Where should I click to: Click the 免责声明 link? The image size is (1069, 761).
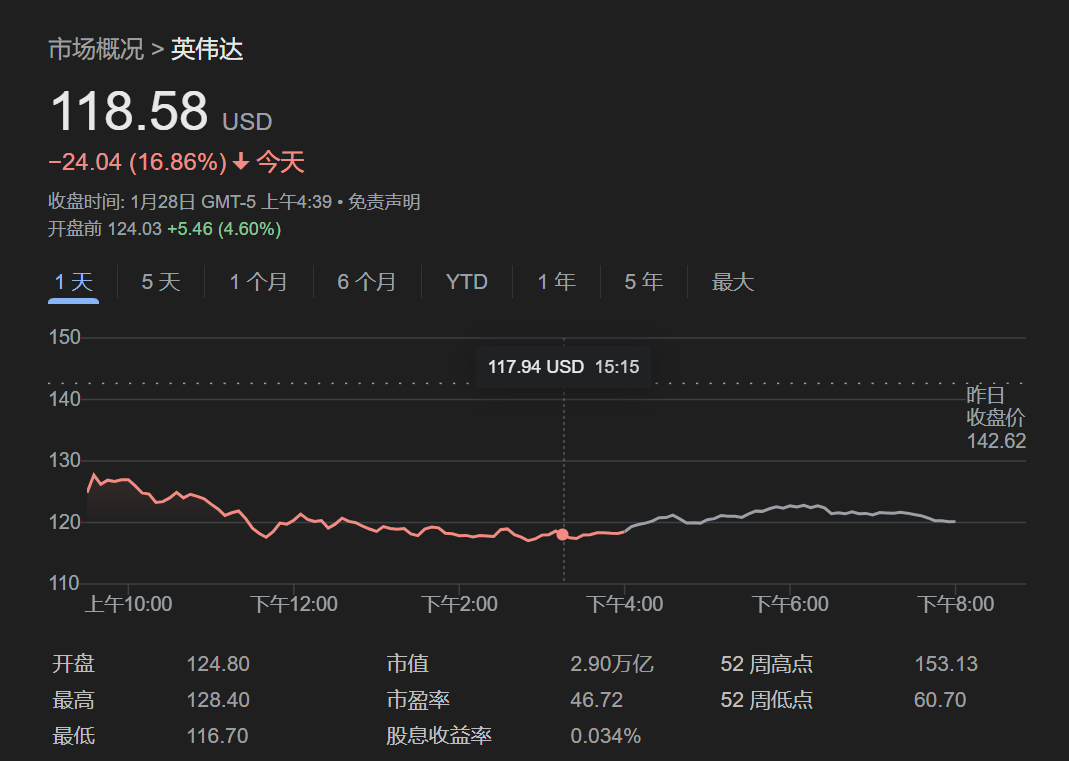pos(384,202)
